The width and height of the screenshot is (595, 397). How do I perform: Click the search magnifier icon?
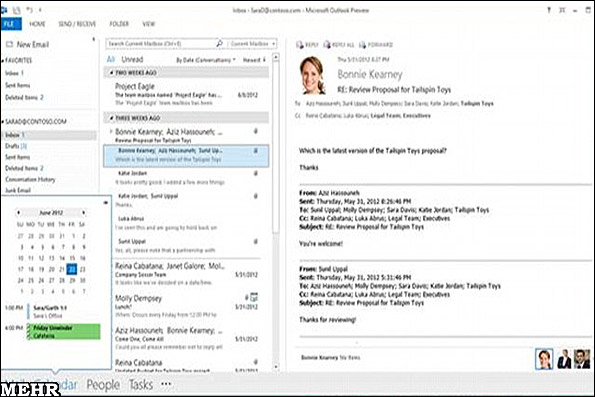pyautogui.click(x=219, y=44)
